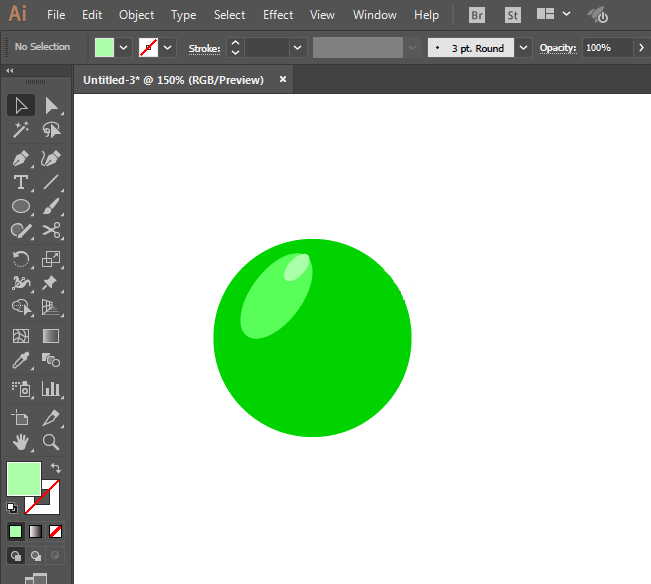Activate the Eyedropper tool

tap(20, 361)
